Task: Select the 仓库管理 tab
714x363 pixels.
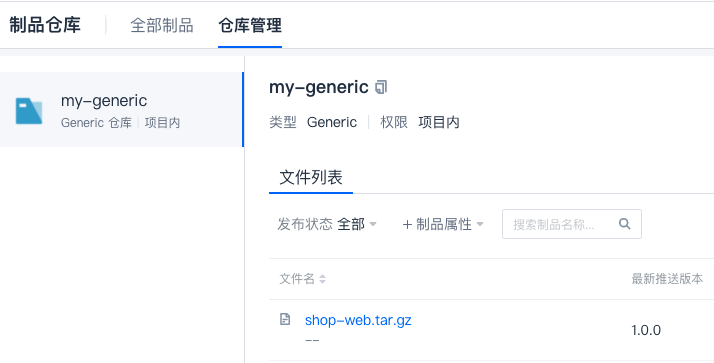Action: point(250,25)
